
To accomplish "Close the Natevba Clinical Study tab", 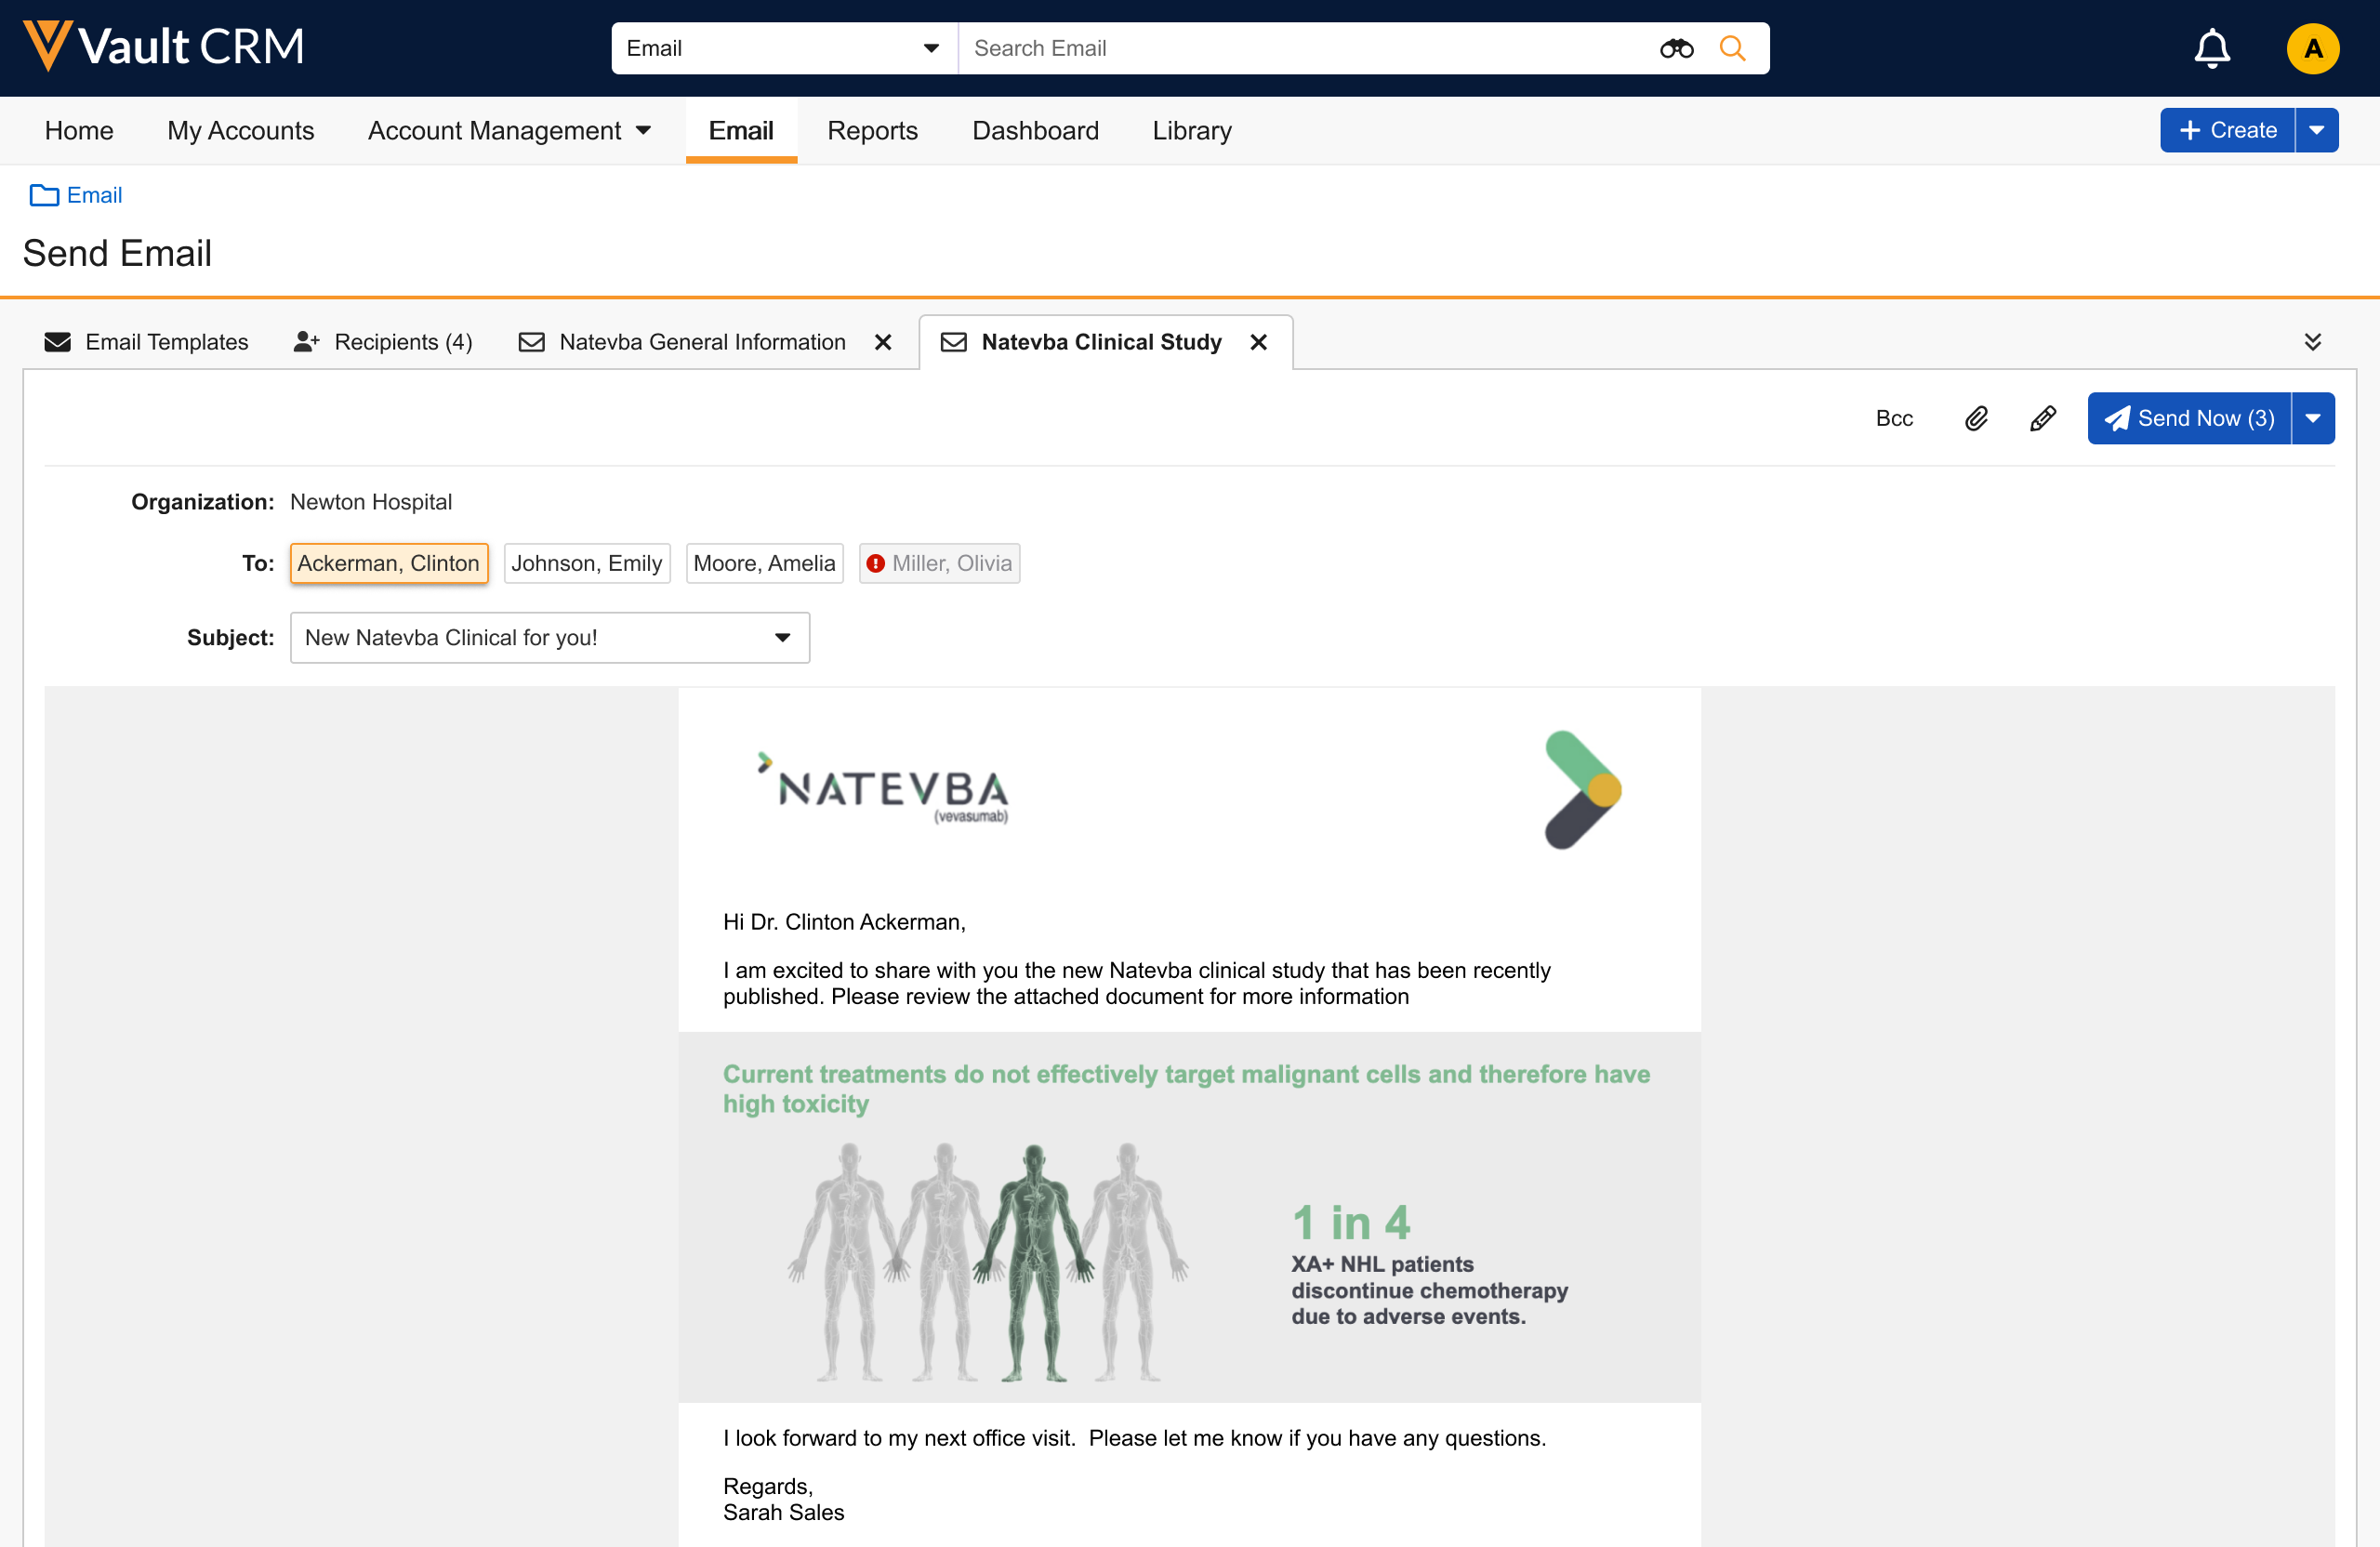I will [x=1258, y=342].
